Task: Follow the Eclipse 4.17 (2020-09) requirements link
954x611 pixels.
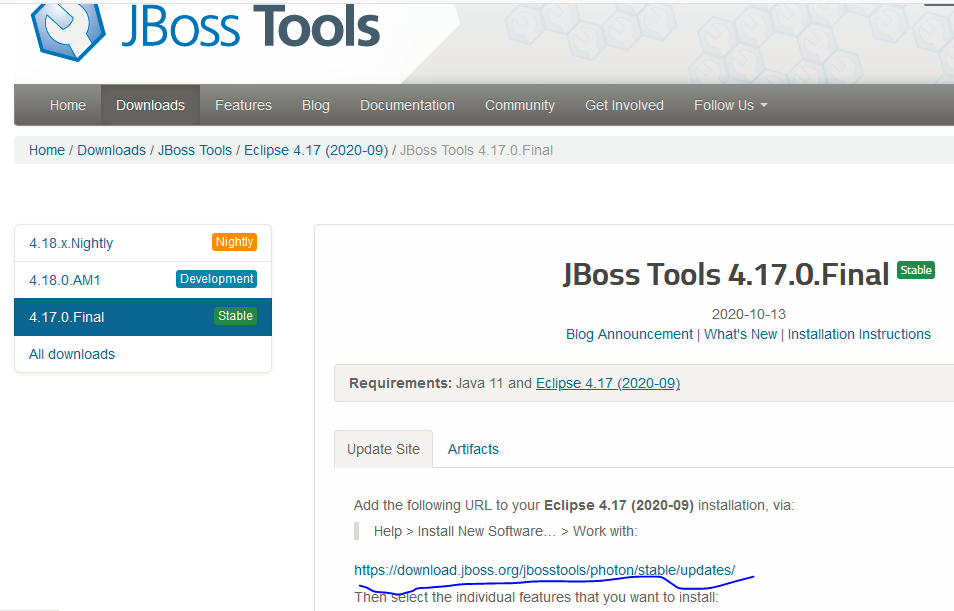Action: click(x=608, y=383)
